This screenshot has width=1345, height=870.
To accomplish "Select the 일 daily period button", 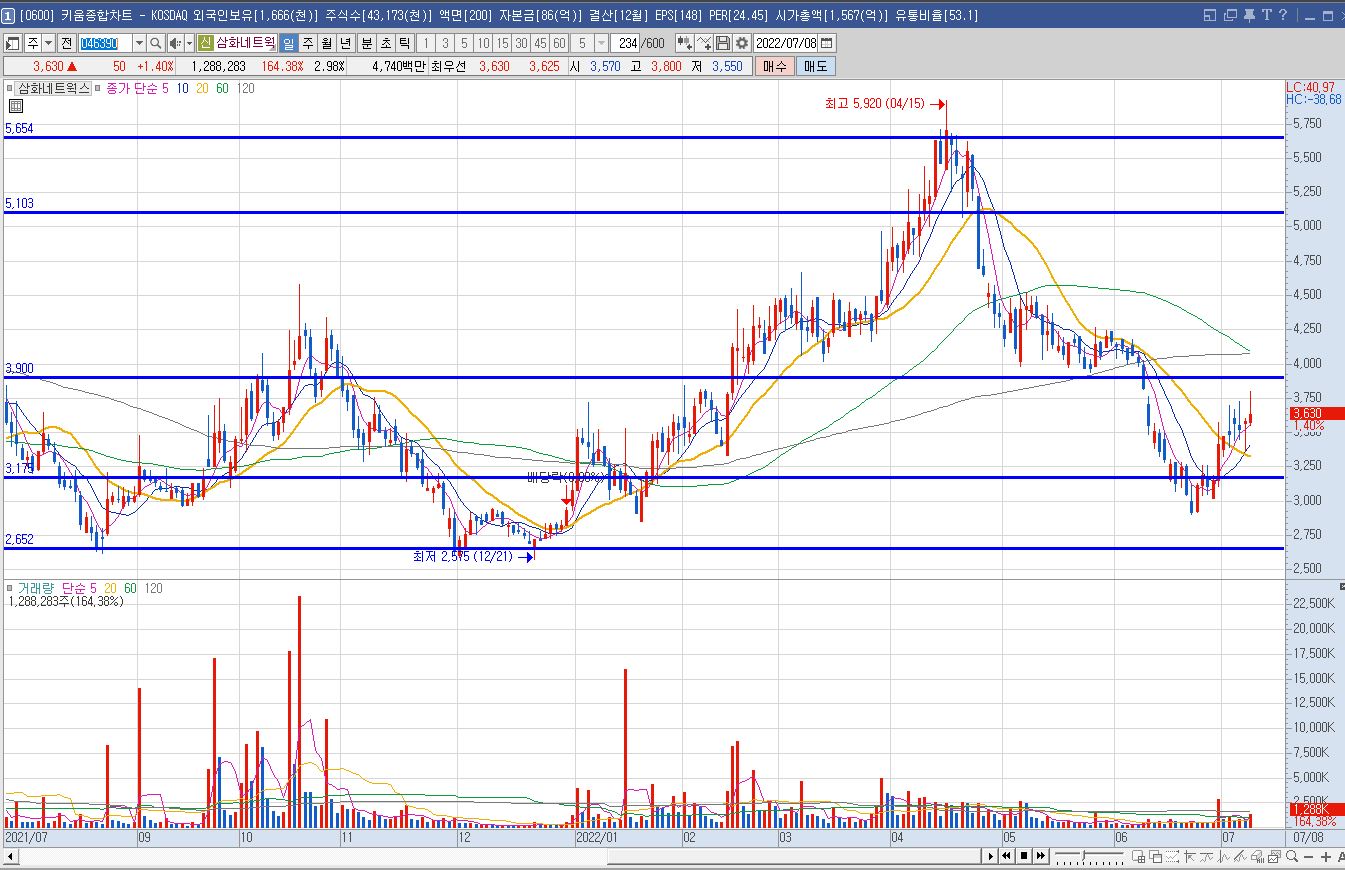I will point(288,43).
